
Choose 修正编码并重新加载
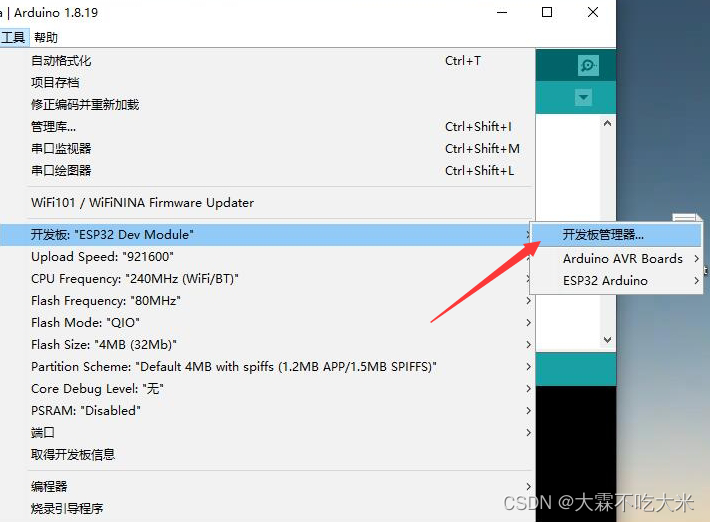[x=267, y=105]
